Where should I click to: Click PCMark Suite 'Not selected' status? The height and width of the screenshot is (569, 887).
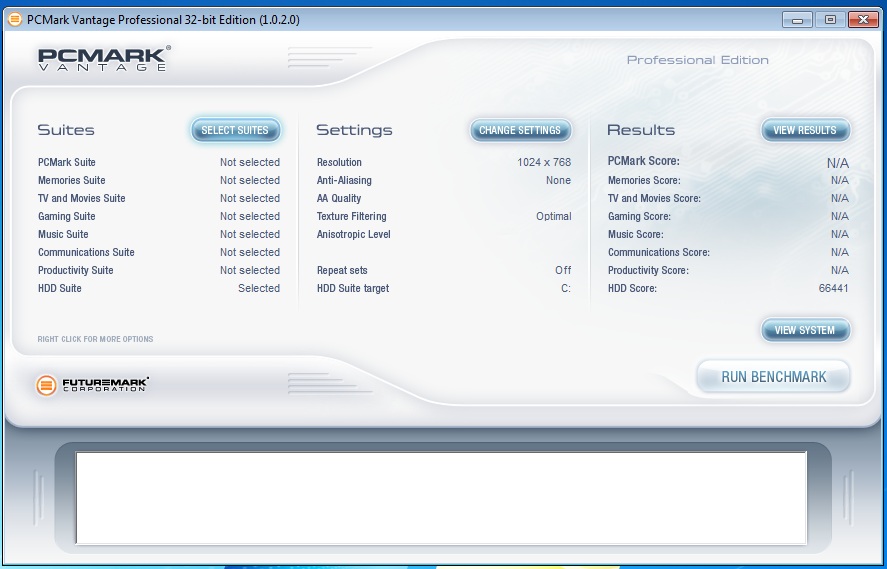tap(250, 162)
